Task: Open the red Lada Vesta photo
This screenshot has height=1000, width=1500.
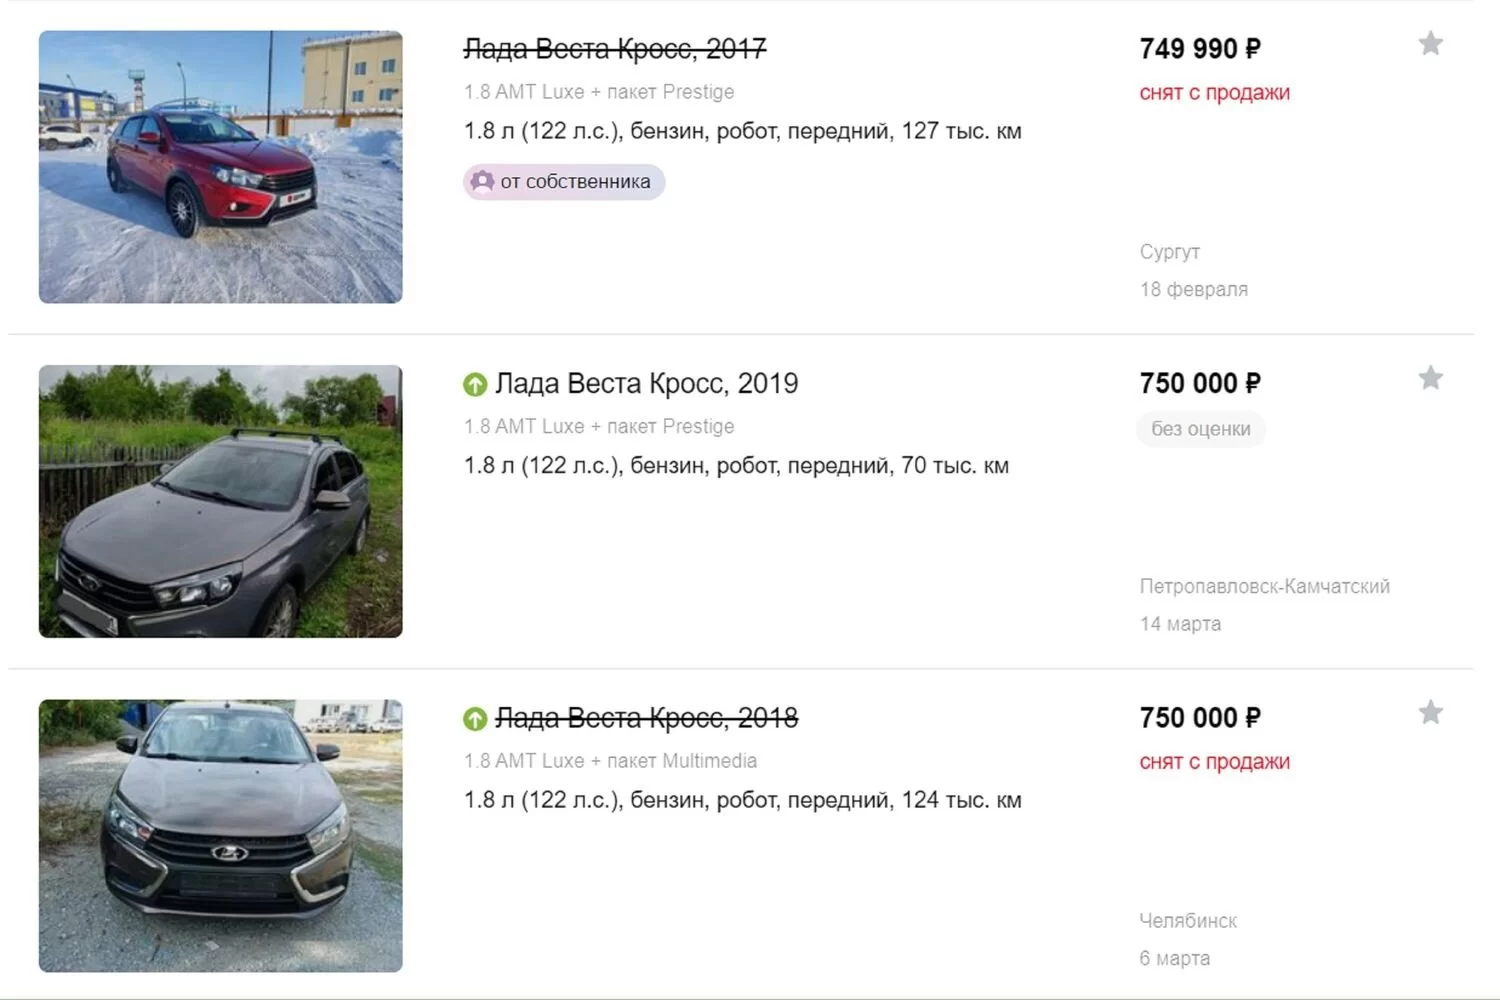Action: (x=221, y=167)
